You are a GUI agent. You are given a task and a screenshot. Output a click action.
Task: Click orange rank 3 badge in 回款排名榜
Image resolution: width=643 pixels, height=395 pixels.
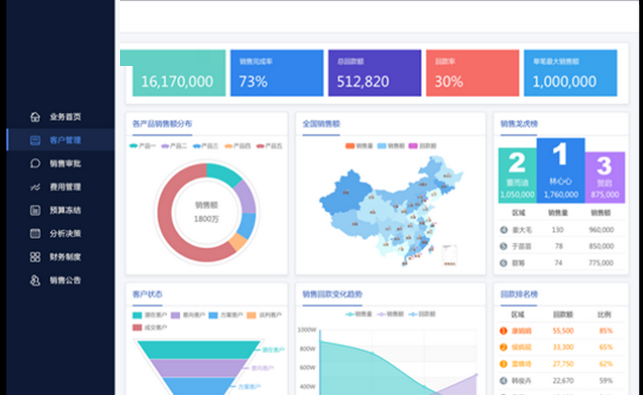click(x=504, y=364)
